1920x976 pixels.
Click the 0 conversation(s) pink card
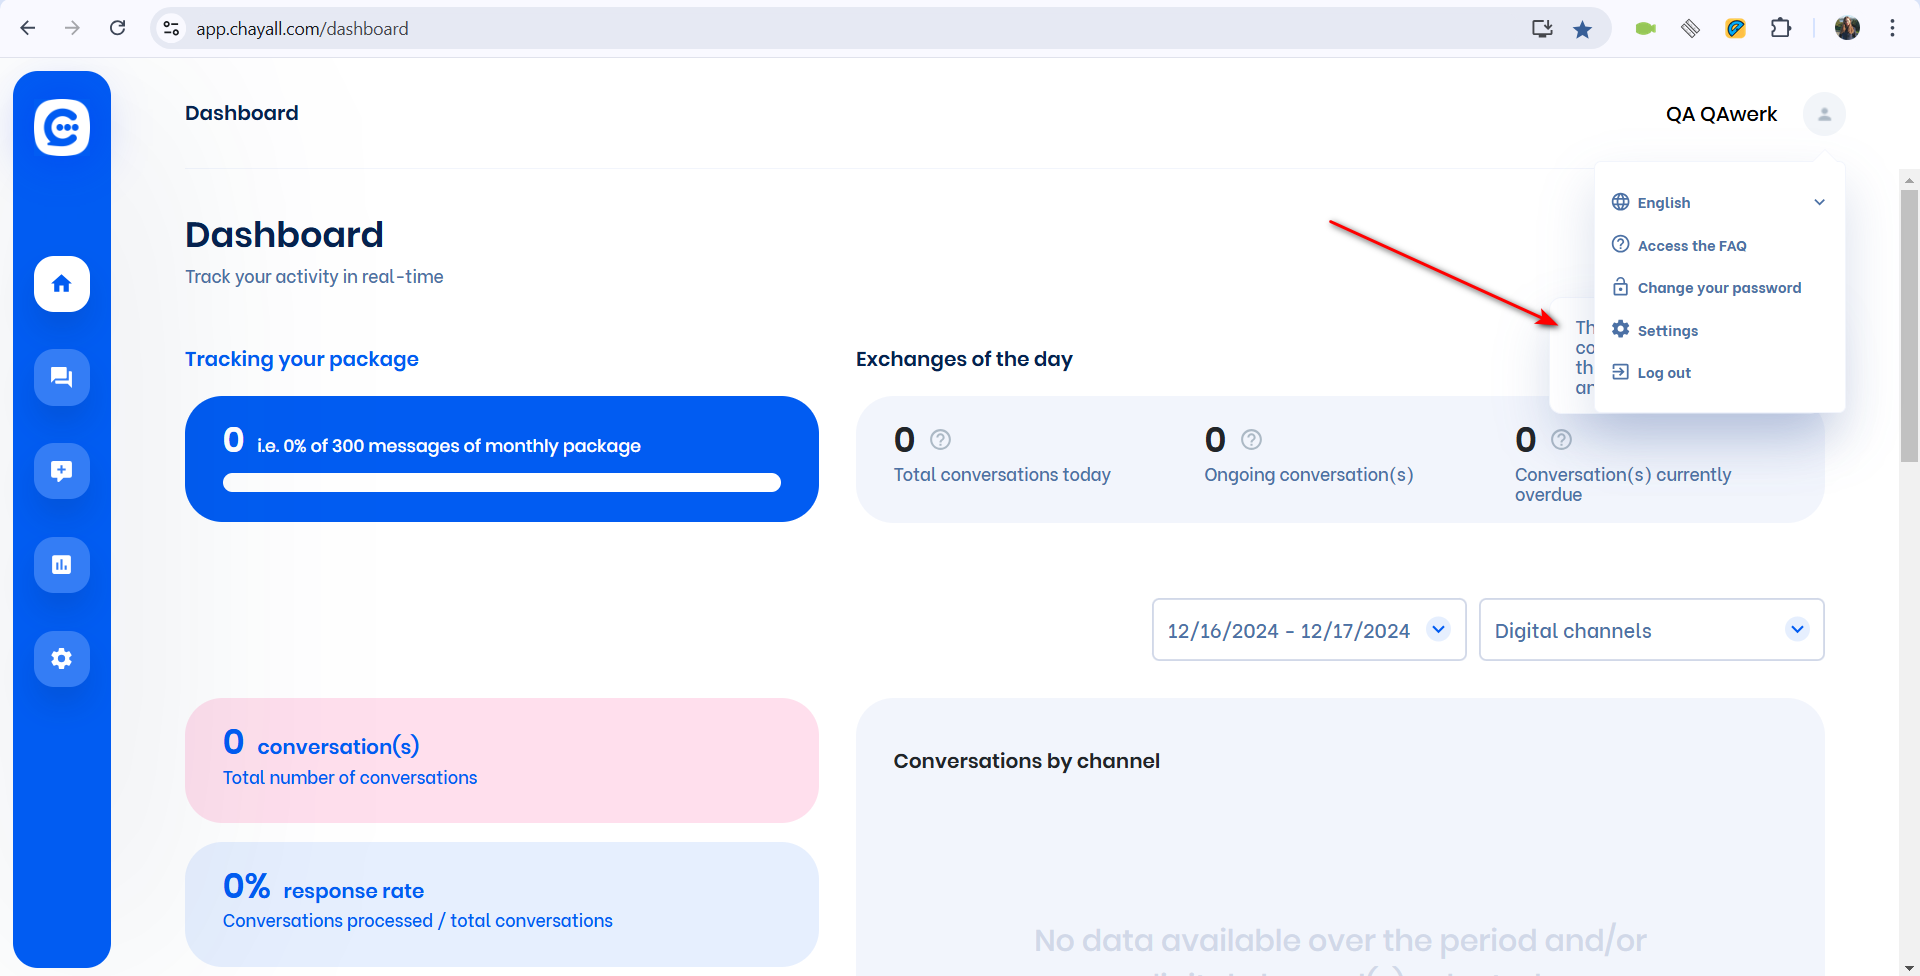point(502,760)
